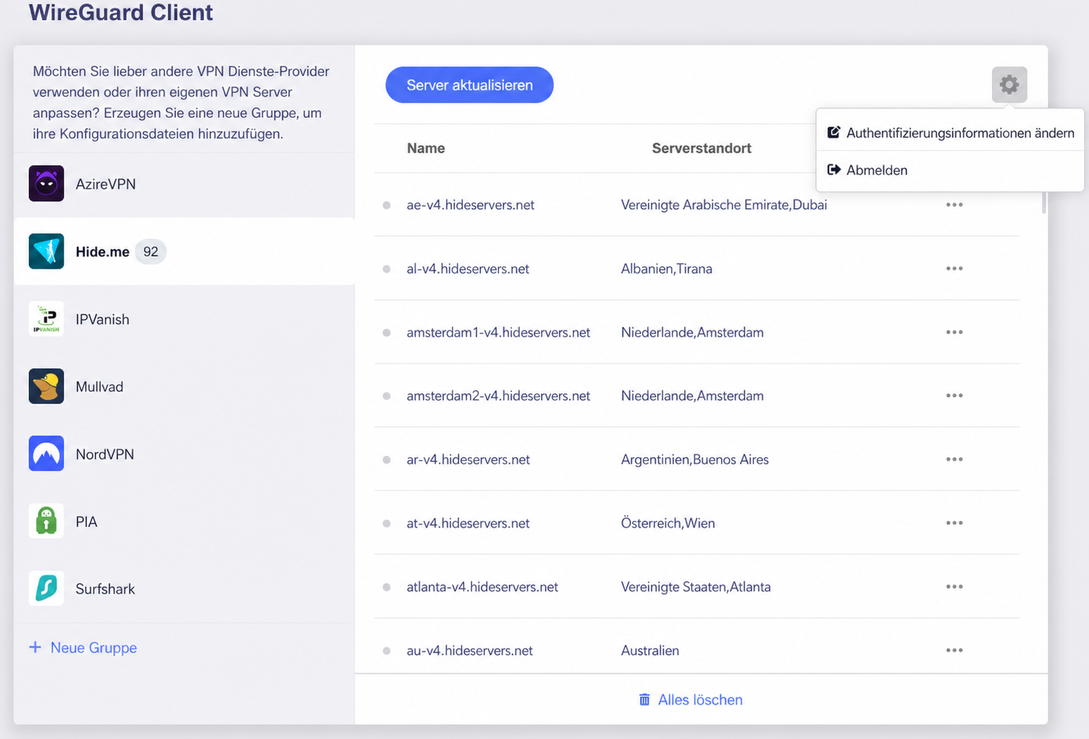Click the trash icon beside Alles löschen
This screenshot has width=1089, height=739.
click(645, 699)
